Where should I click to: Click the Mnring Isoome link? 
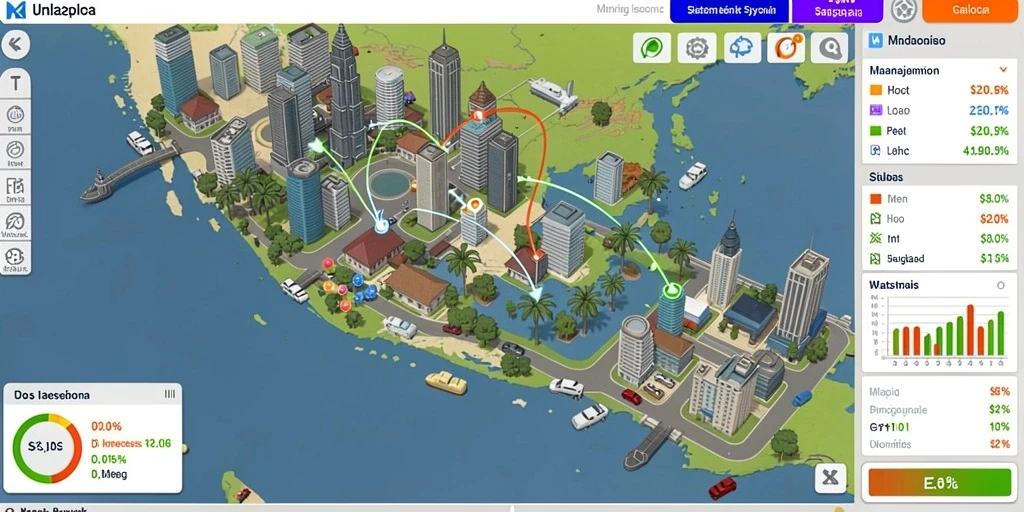coord(630,10)
